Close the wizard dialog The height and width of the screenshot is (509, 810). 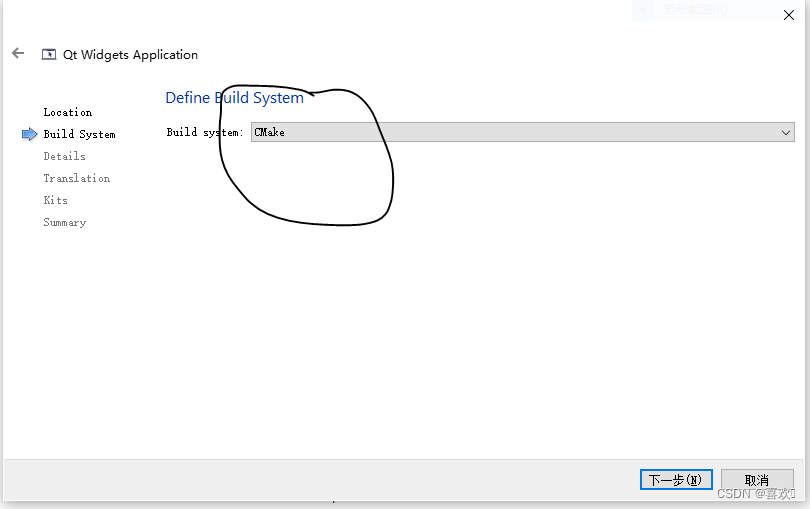pyautogui.click(x=788, y=15)
